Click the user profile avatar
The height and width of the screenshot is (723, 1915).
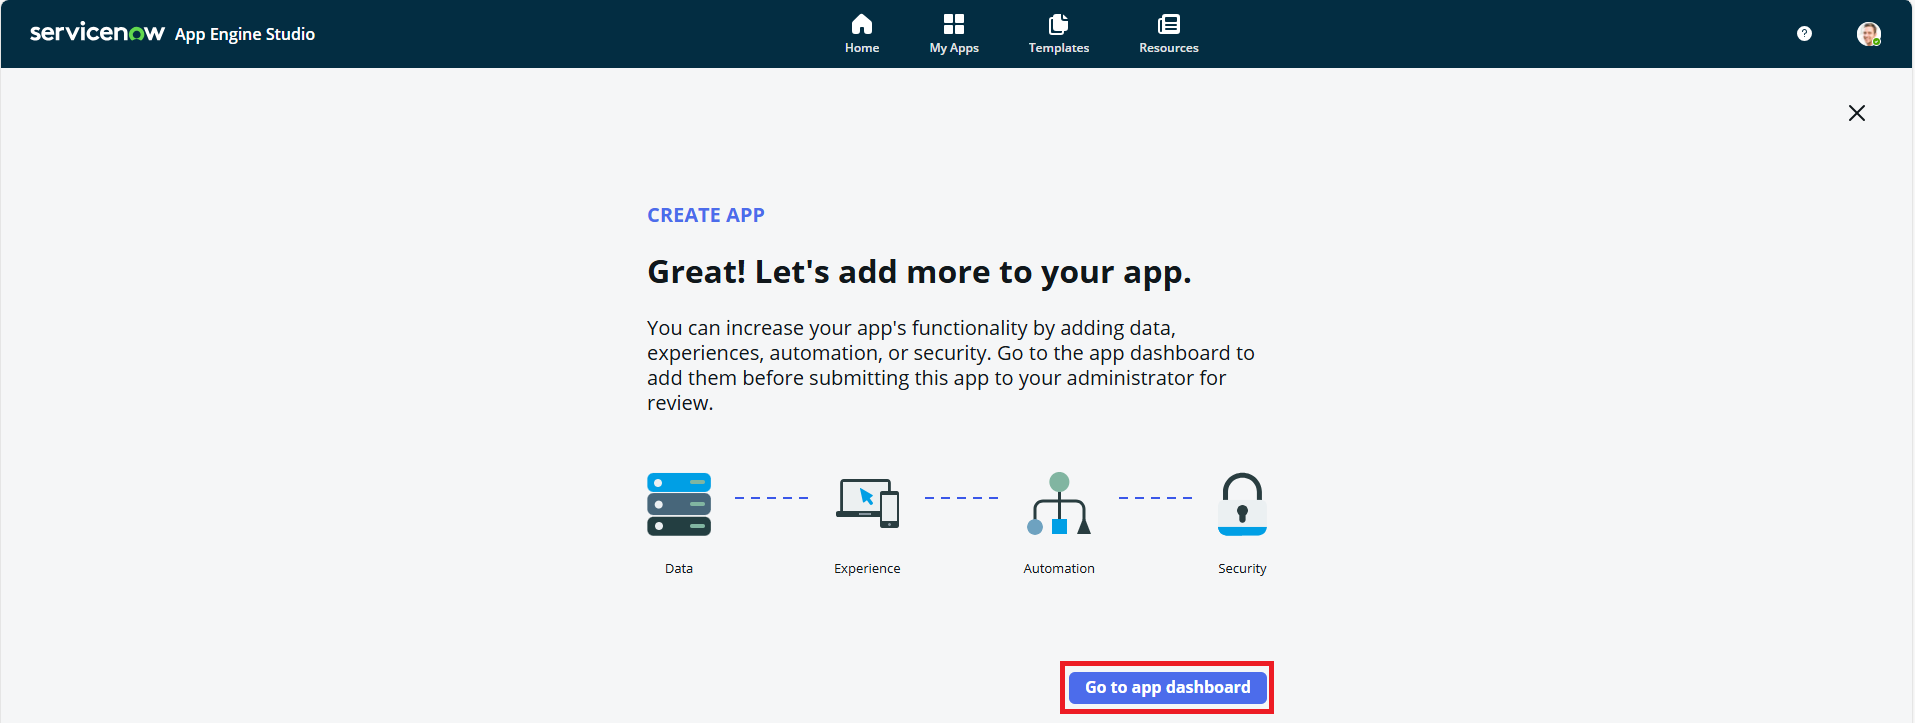point(1868,34)
